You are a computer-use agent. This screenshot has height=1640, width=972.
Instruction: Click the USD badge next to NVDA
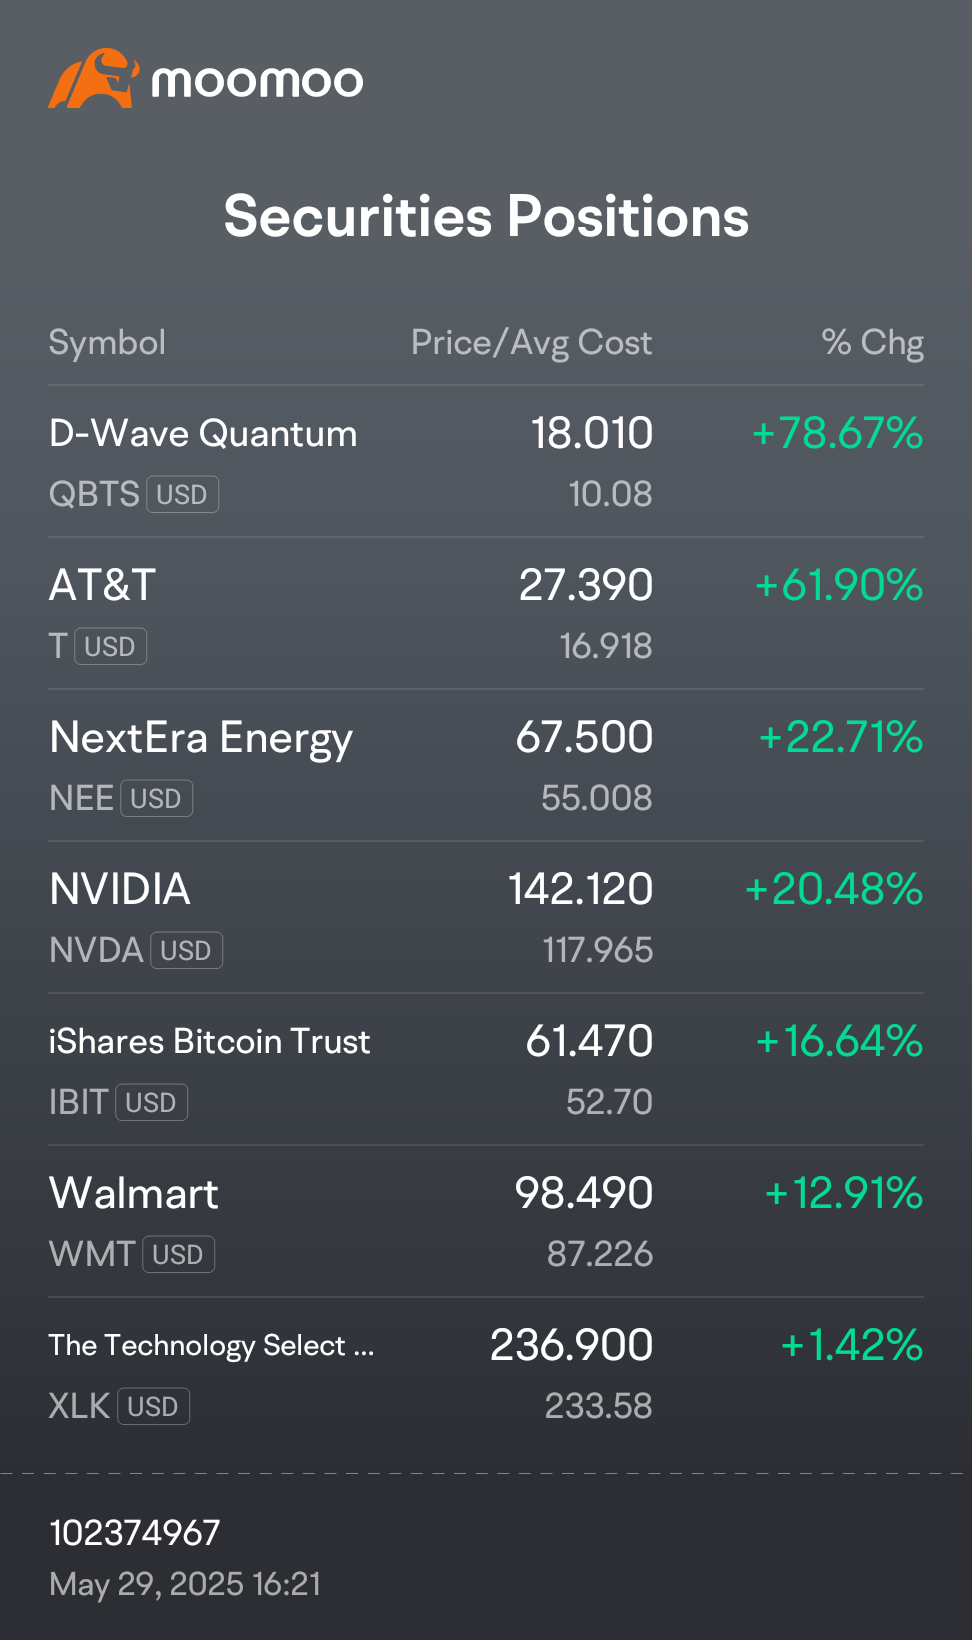tap(187, 950)
